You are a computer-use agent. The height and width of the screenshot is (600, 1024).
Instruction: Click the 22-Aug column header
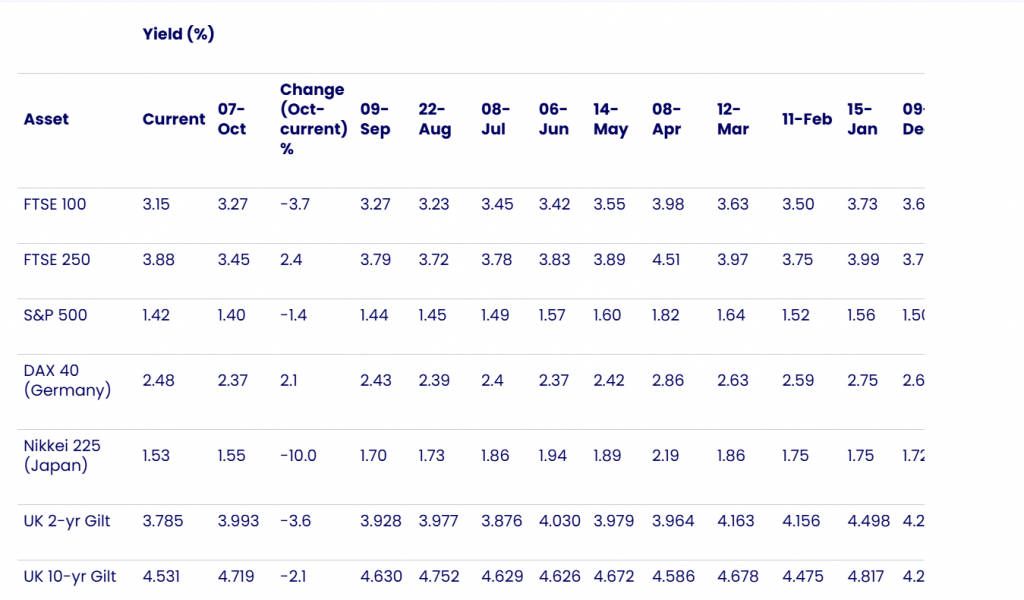tap(435, 119)
